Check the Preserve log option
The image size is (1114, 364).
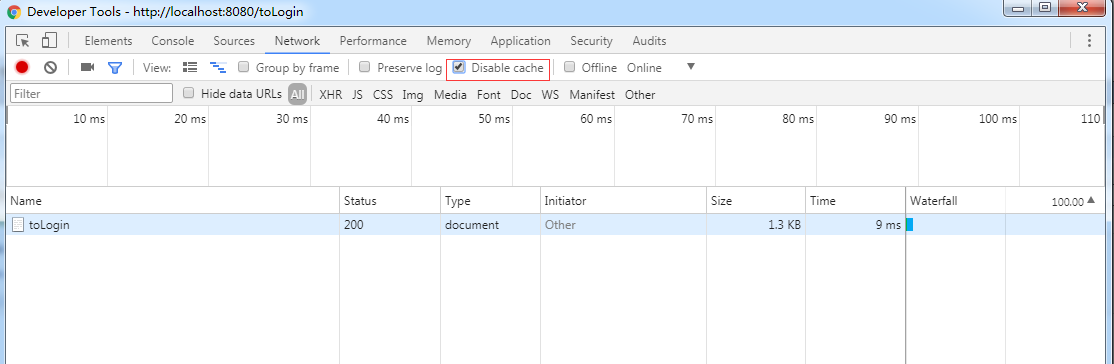coord(364,68)
